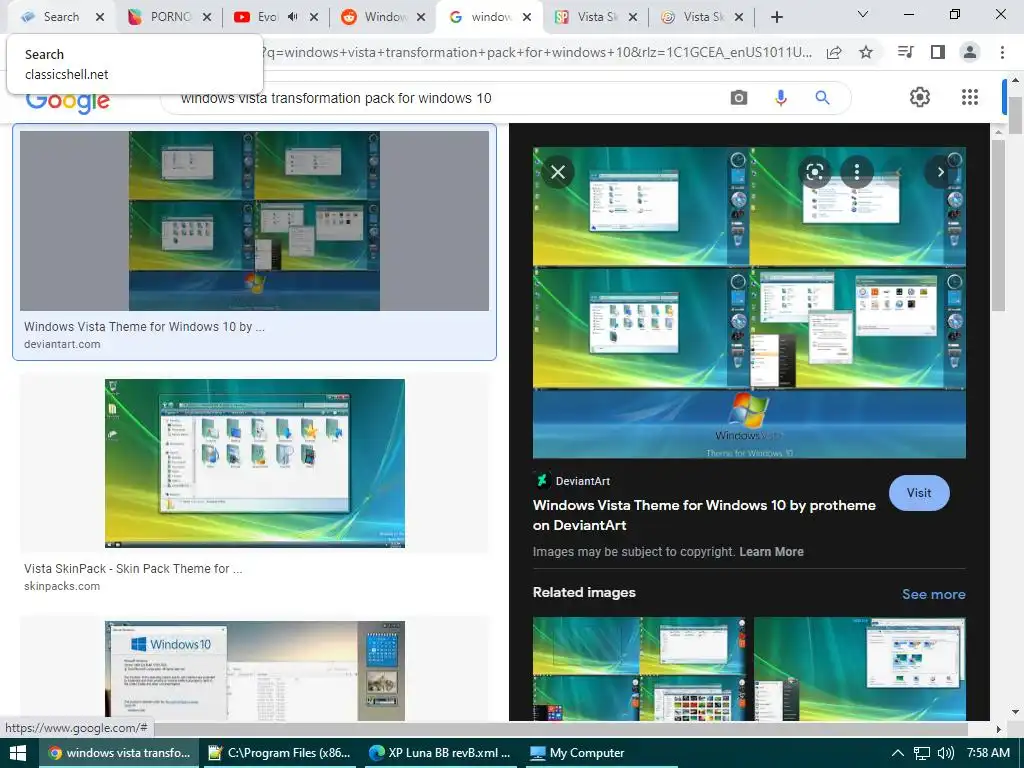The width and height of the screenshot is (1024, 768).
Task: Start voice search with microphone icon
Action: point(780,98)
